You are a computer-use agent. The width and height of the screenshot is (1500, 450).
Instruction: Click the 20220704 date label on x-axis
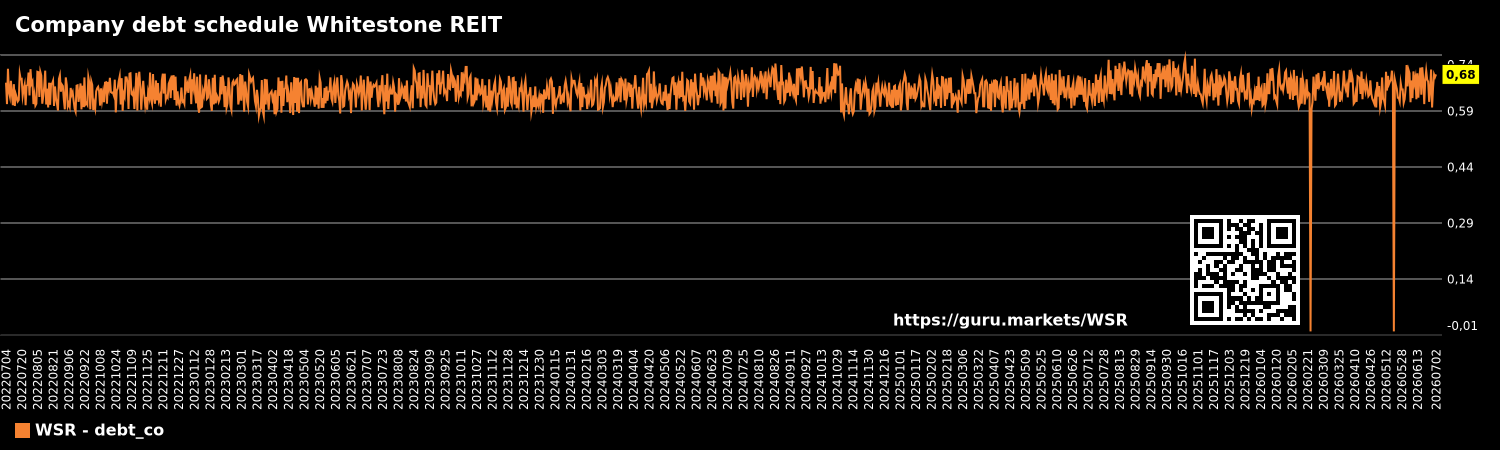tap(7, 379)
